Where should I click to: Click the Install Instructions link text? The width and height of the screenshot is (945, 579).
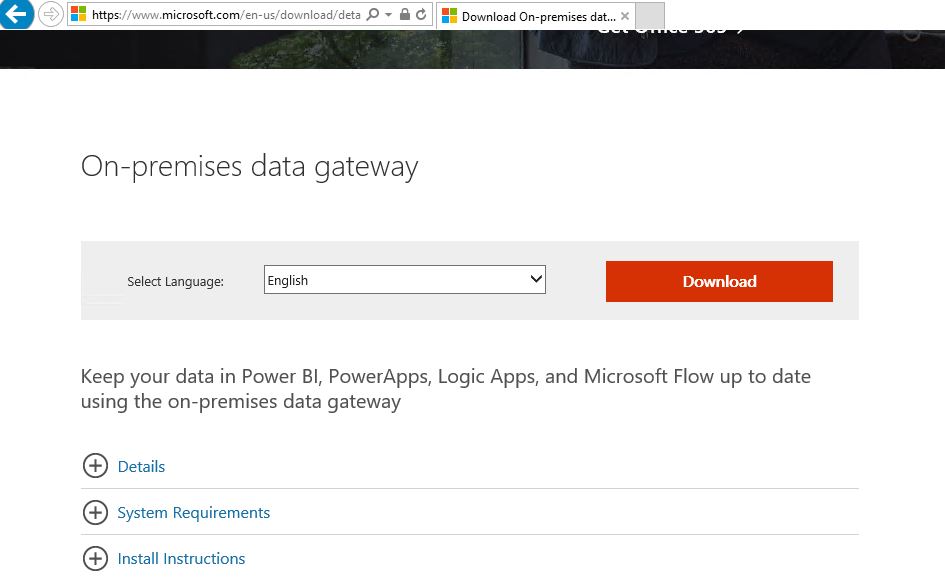tap(181, 558)
